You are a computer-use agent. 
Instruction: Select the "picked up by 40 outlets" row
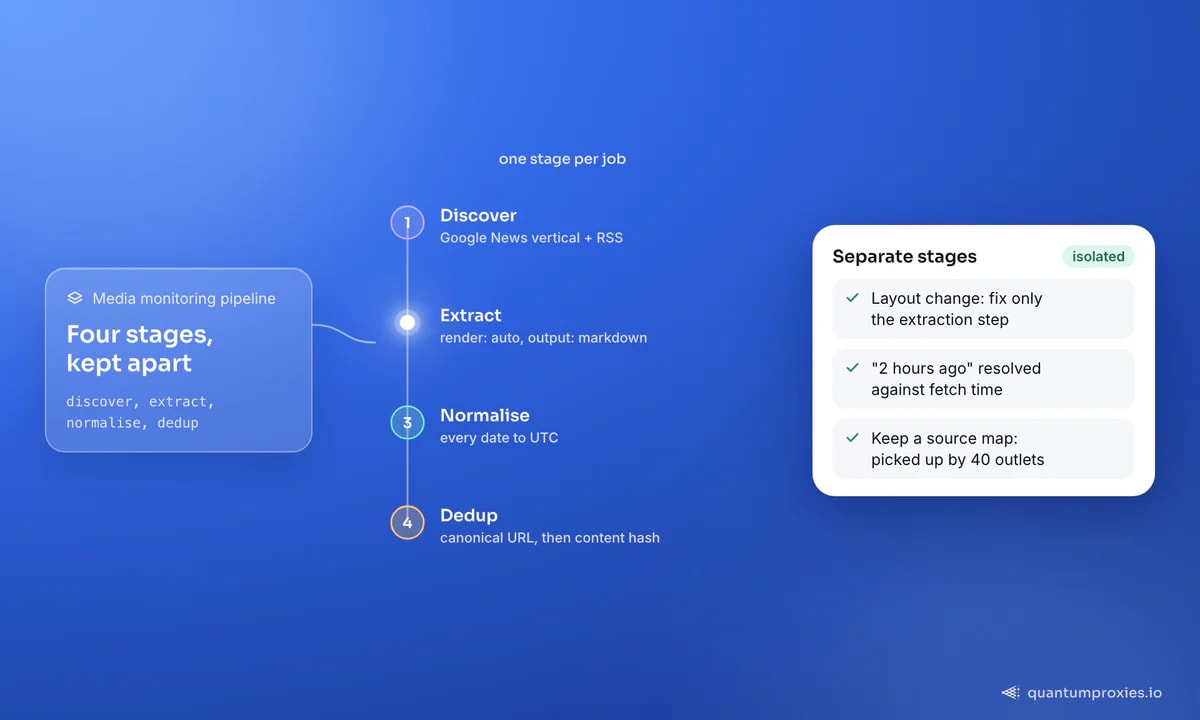[x=983, y=449]
